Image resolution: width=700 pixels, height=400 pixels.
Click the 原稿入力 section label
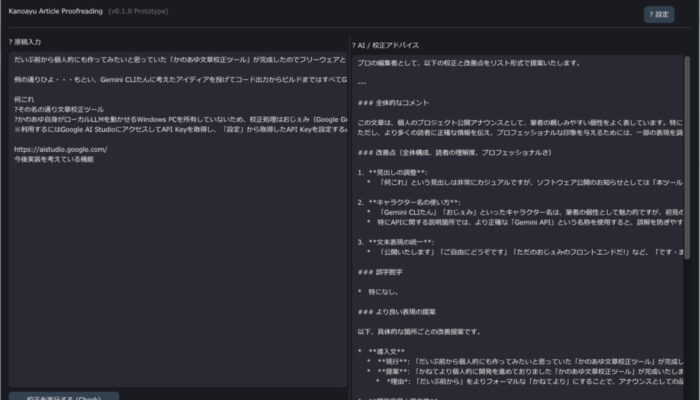pyautogui.click(x=25, y=42)
